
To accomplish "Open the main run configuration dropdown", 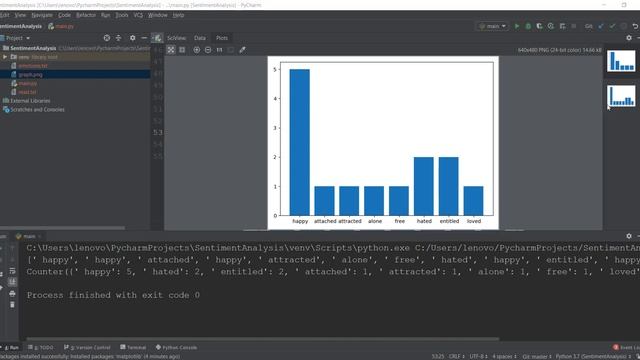I will (492, 26).
